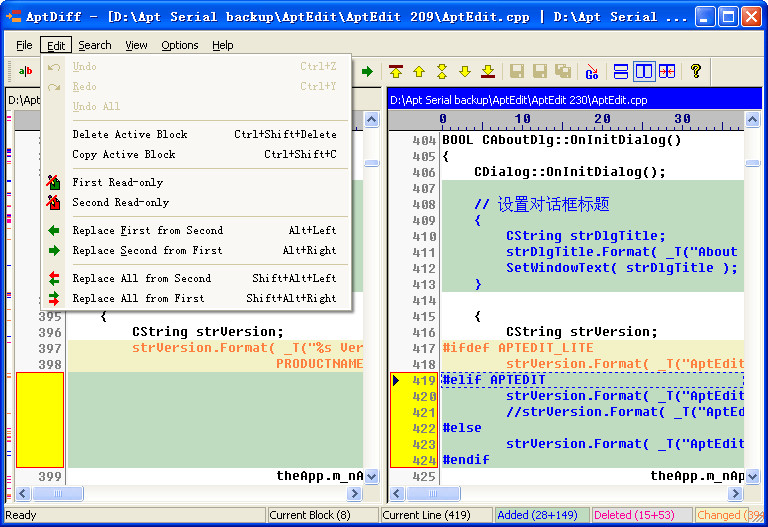This screenshot has width=768, height=527.
Task: Open the File menu
Action: coord(24,45)
